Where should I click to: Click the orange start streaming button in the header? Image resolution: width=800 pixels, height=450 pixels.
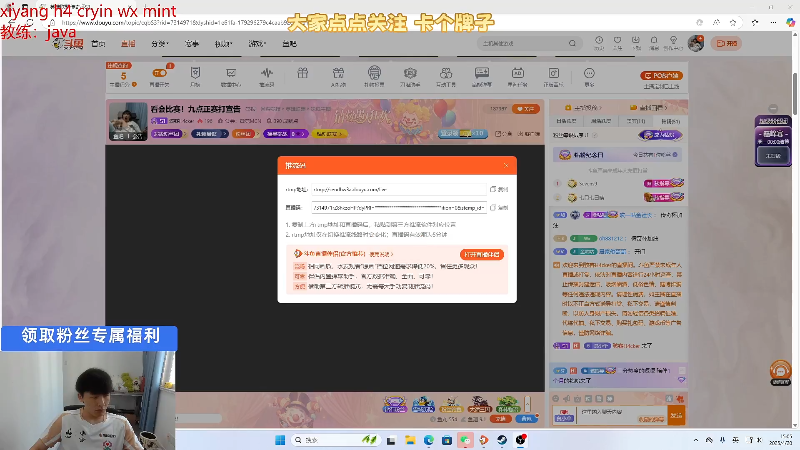[x=727, y=43]
